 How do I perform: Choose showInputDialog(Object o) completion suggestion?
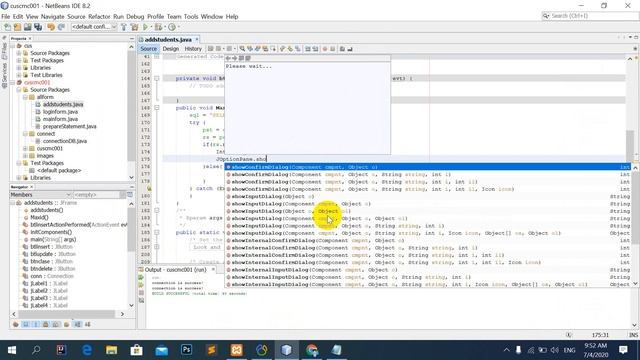pyautogui.click(x=428, y=196)
